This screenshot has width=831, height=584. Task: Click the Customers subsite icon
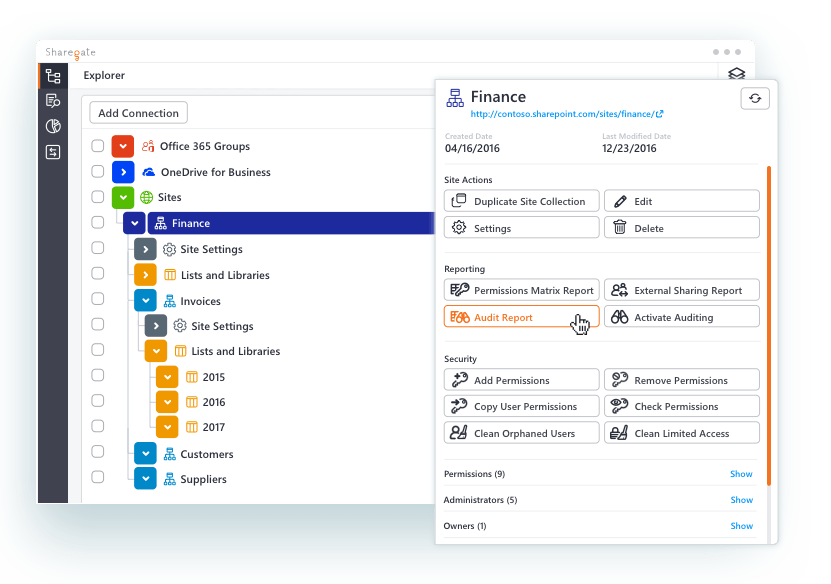170,454
